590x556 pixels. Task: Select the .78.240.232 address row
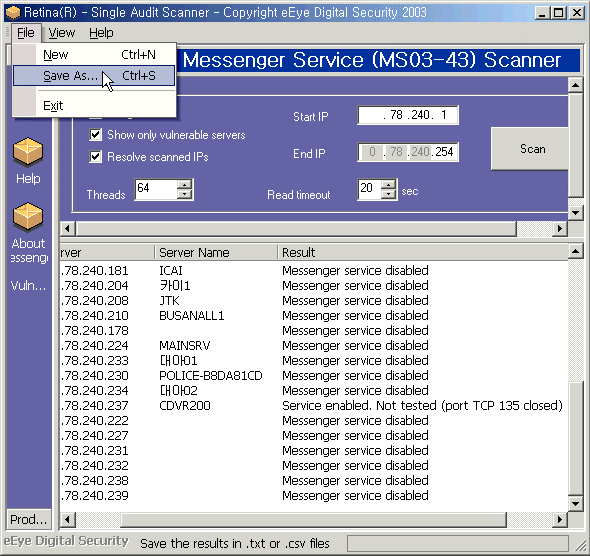(x=314, y=466)
